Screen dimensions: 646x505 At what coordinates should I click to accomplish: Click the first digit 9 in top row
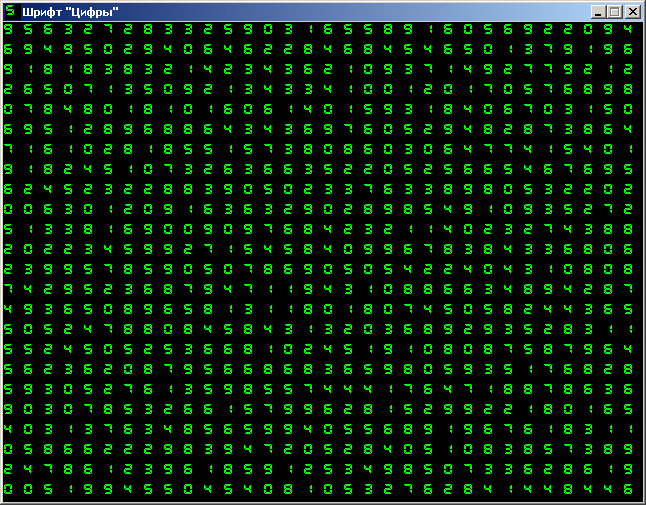8,30
